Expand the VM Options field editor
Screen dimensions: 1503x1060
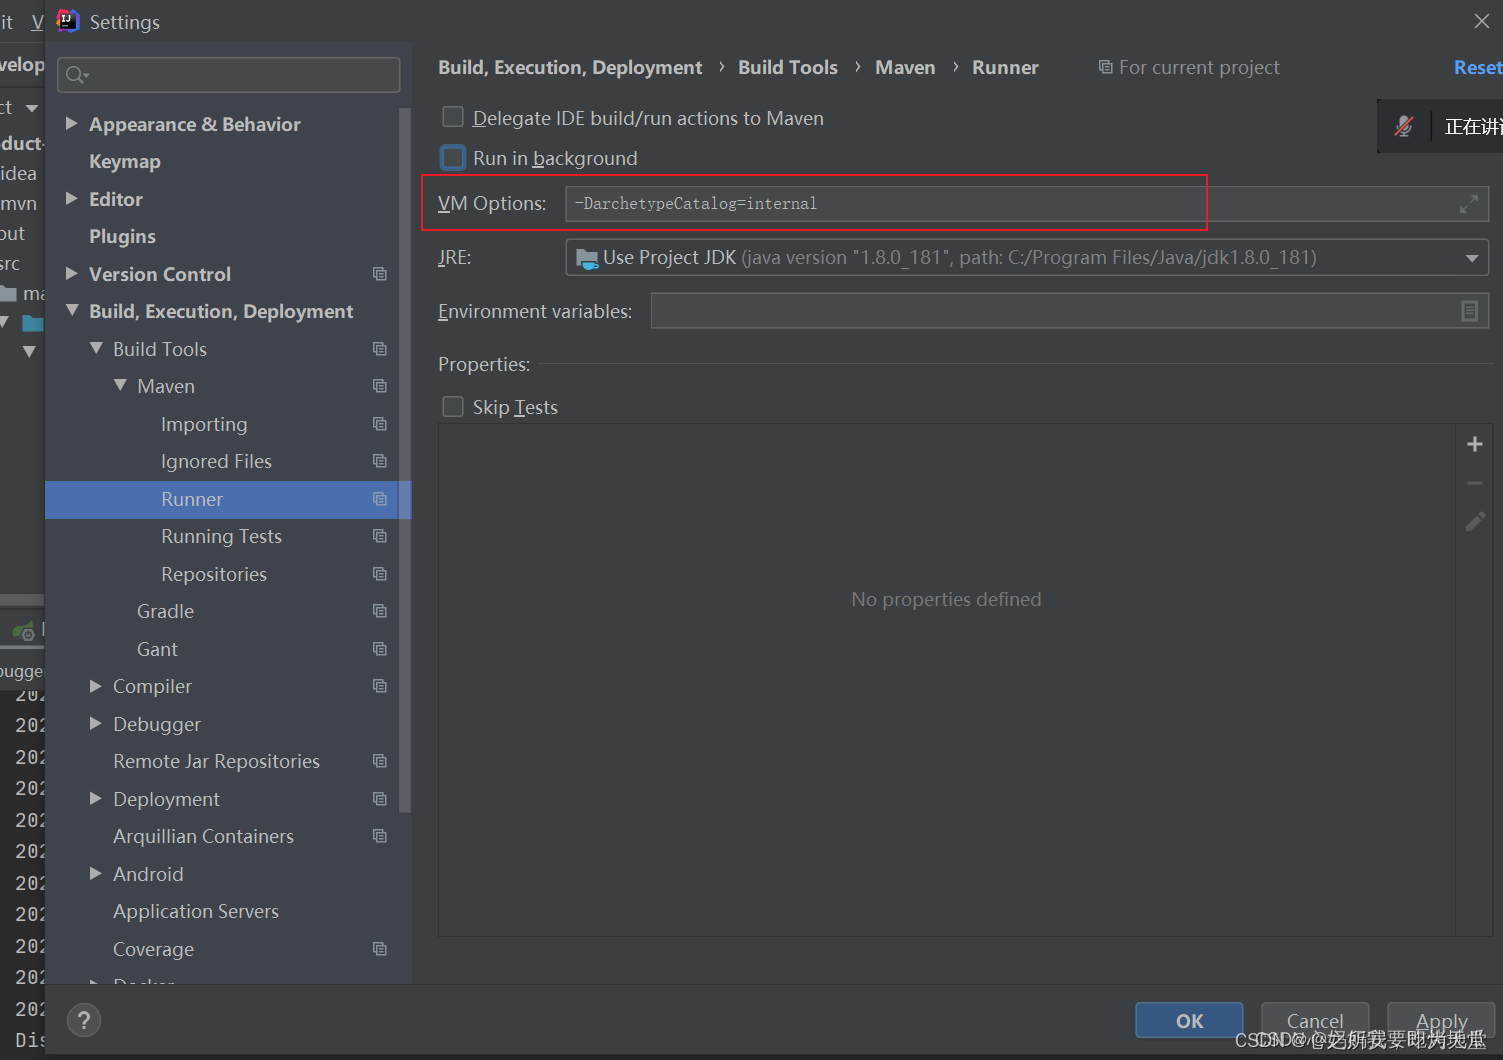(1468, 204)
